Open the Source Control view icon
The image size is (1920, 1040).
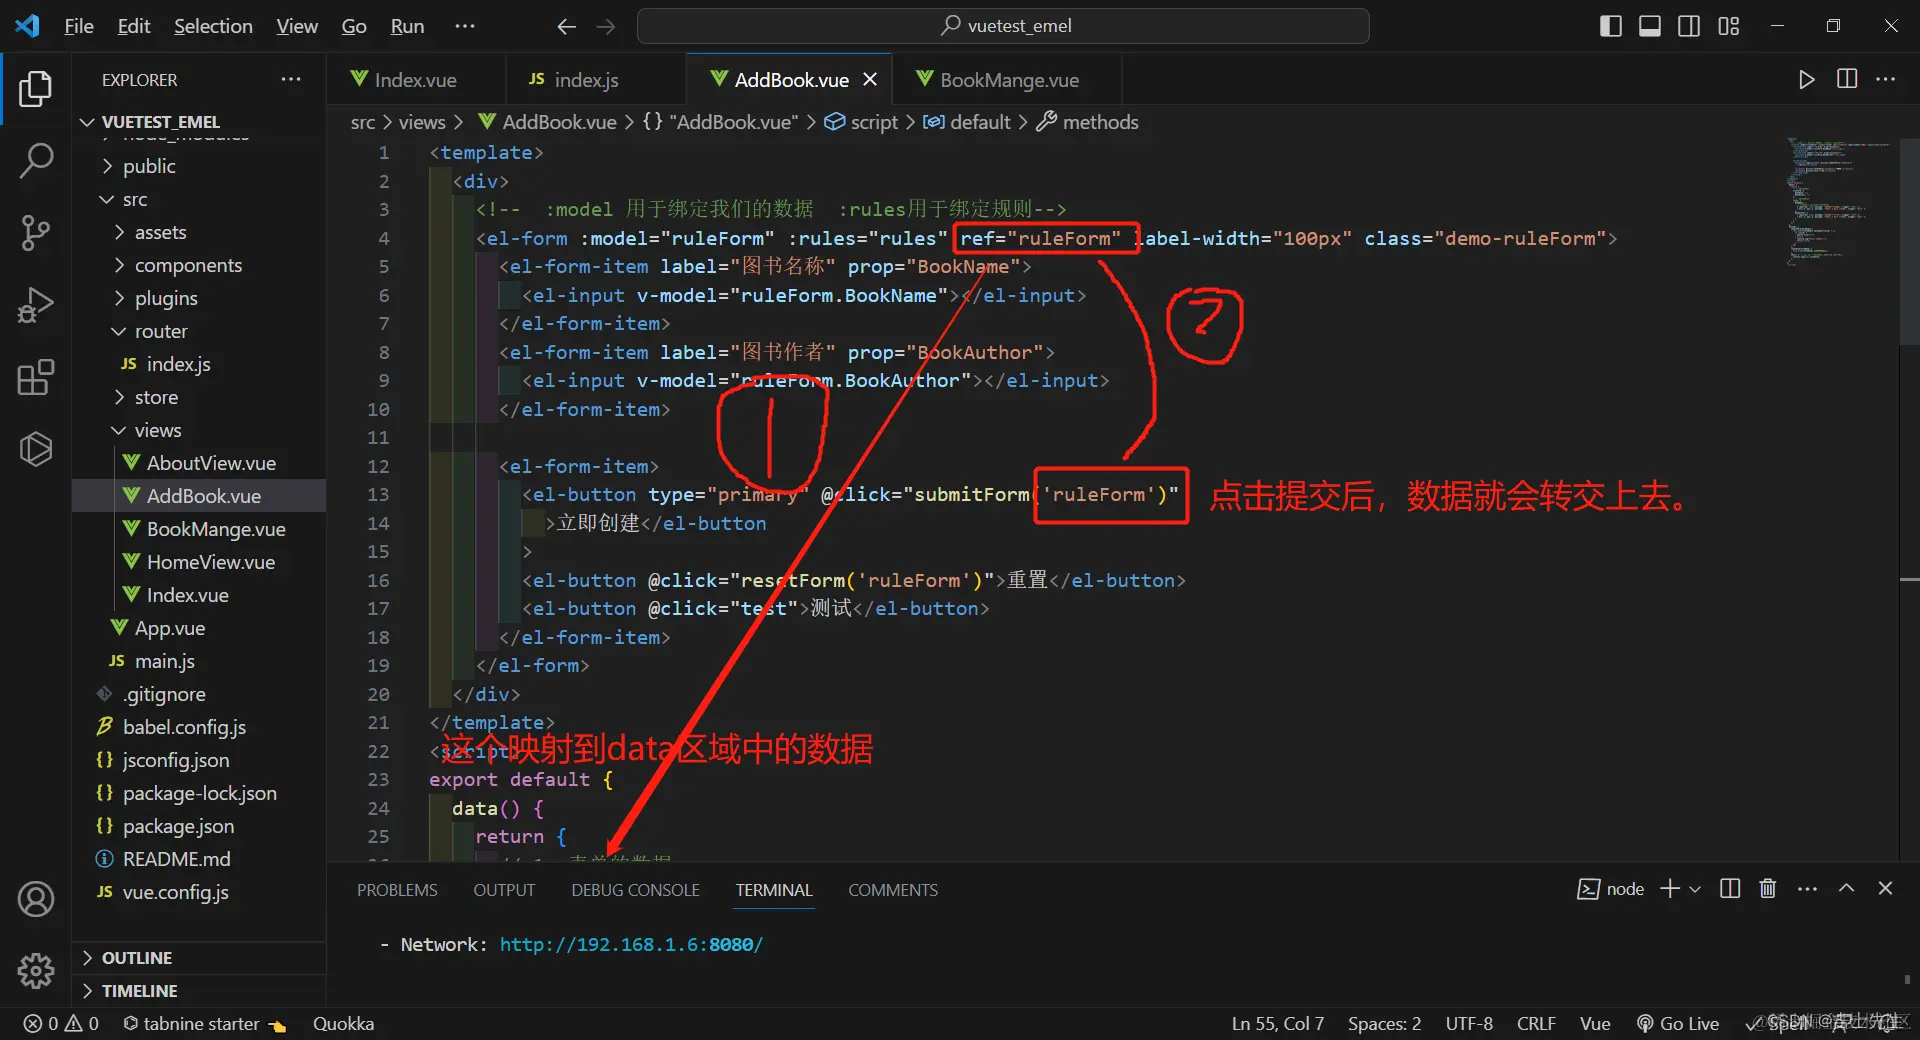[x=36, y=232]
